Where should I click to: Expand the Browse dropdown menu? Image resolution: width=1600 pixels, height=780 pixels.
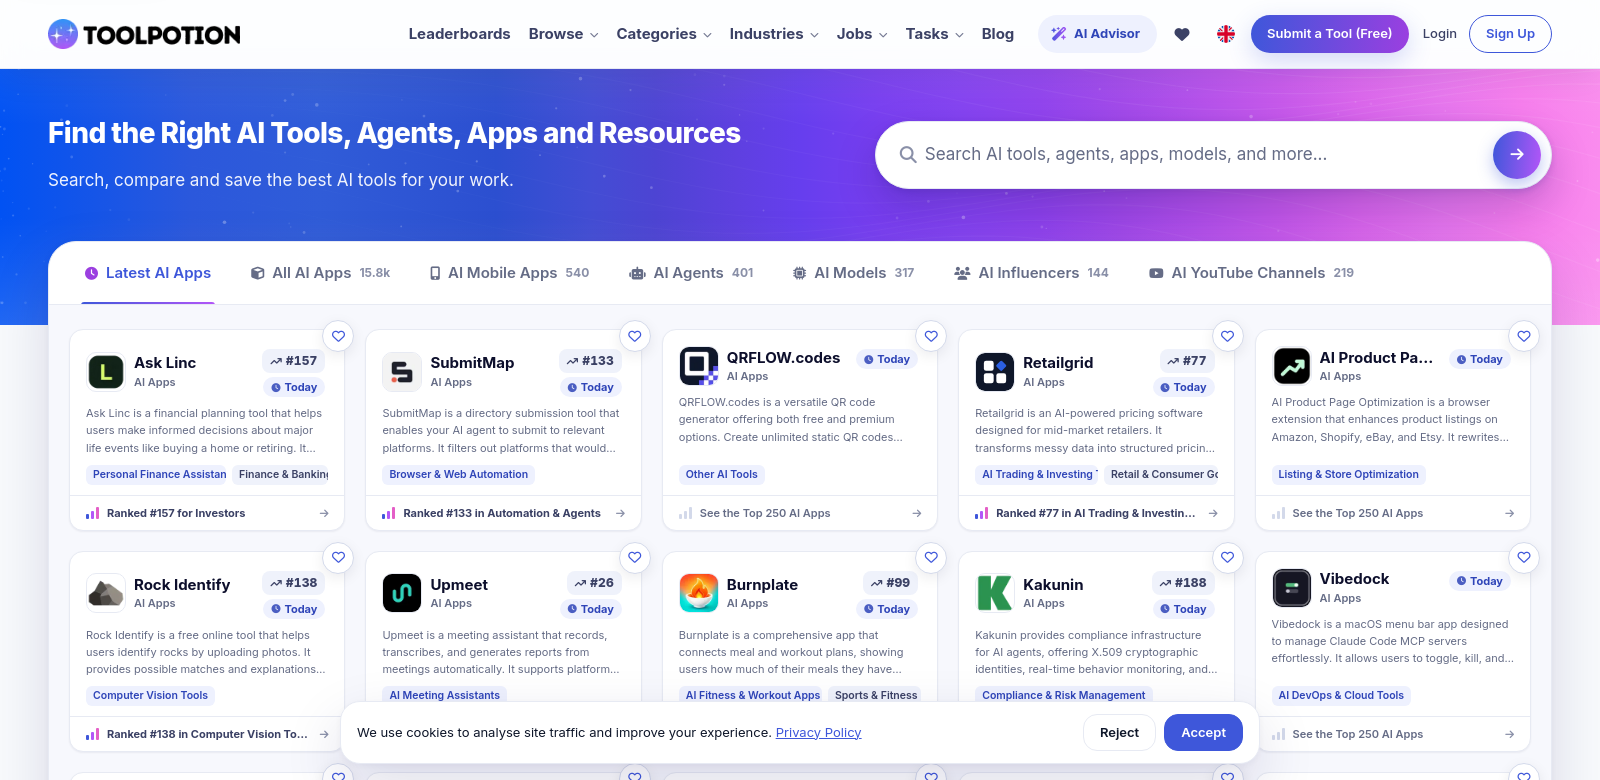click(563, 34)
